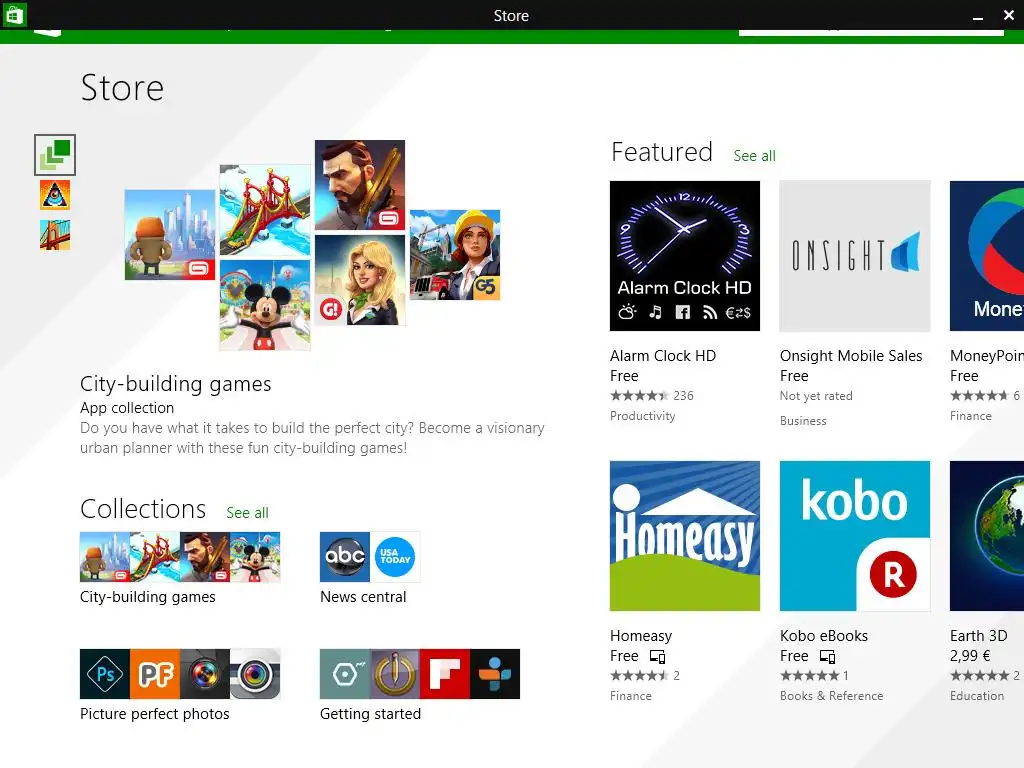
Task: Open MoneyPoint app tile
Action: (987, 256)
